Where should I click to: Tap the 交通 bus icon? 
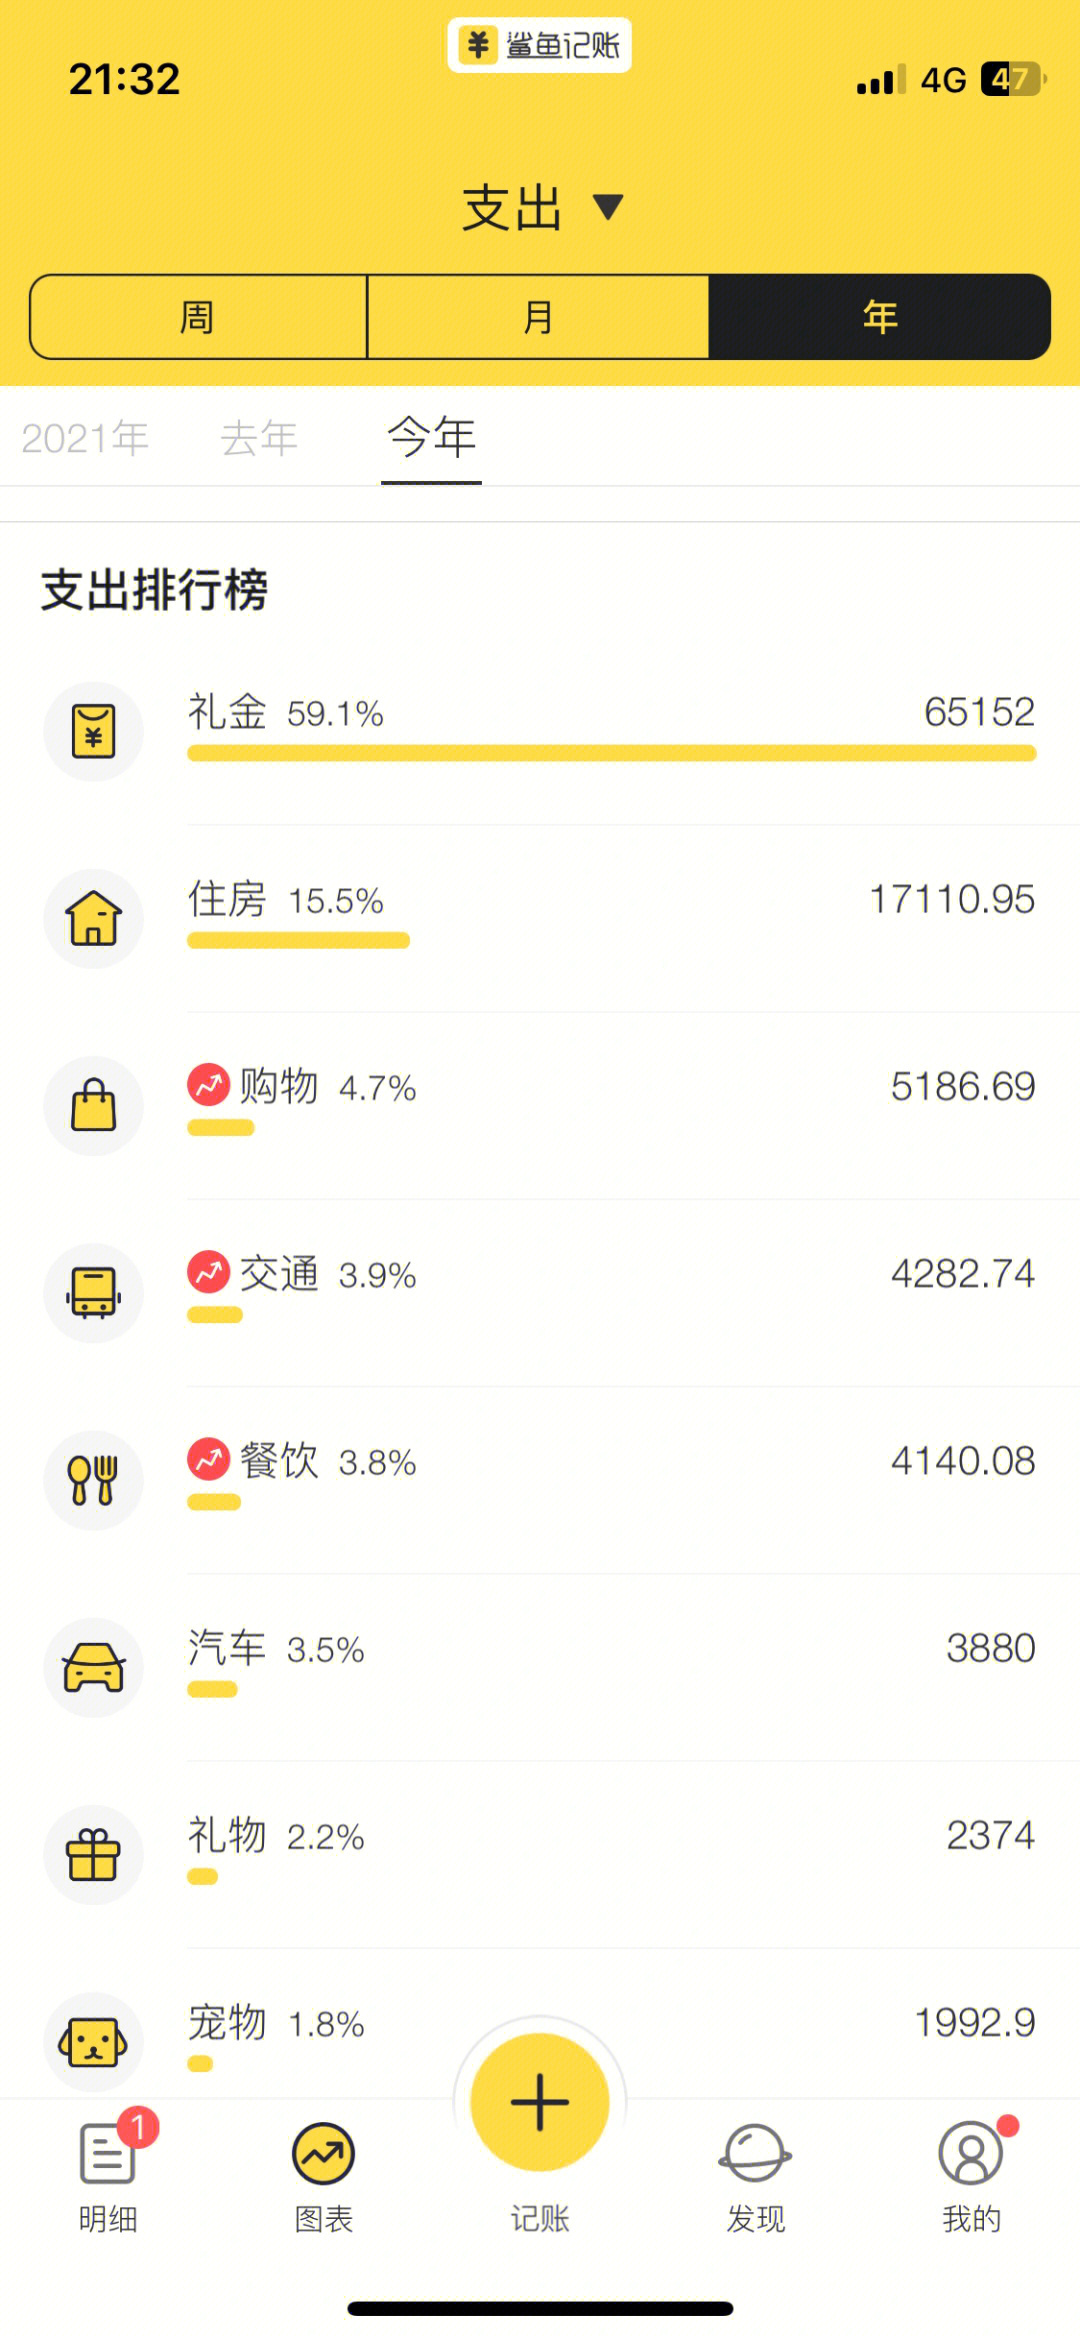[93, 1293]
